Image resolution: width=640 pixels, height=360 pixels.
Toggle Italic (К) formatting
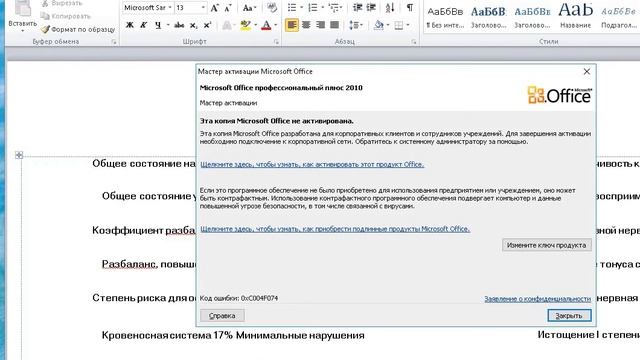coord(143,25)
